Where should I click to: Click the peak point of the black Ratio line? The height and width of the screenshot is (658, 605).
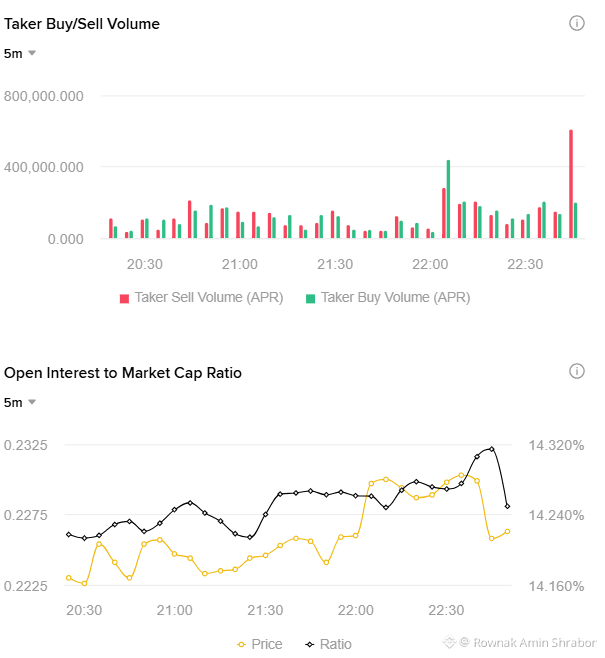pos(492,449)
